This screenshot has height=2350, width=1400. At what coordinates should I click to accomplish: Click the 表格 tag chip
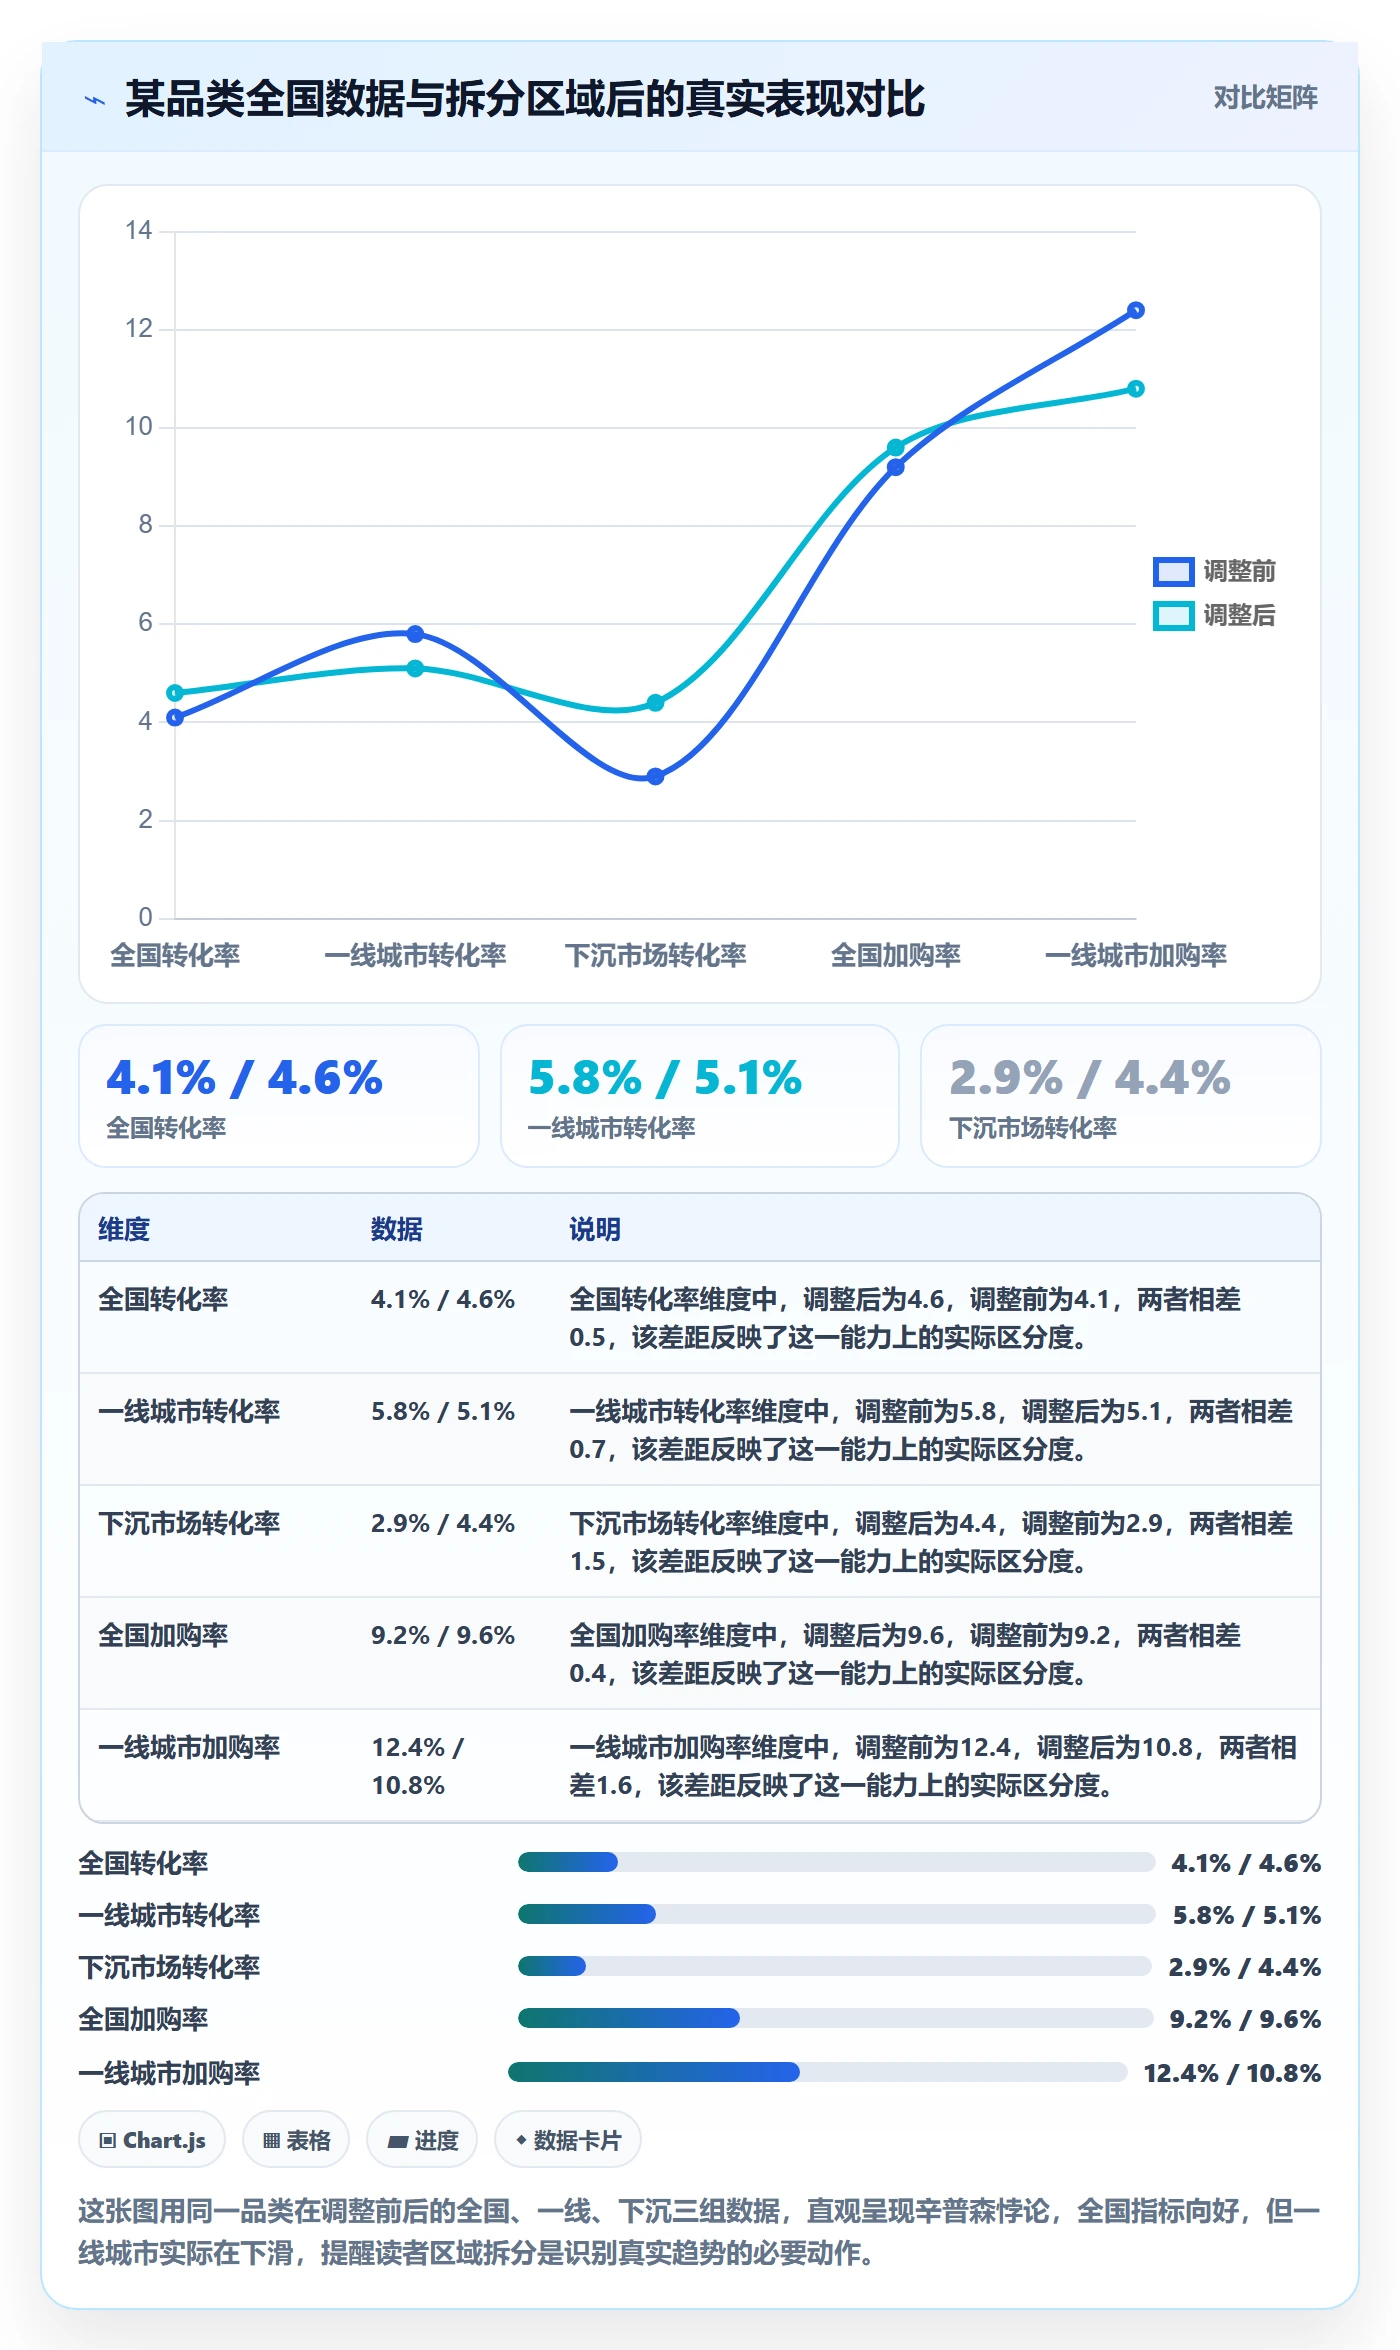(296, 2140)
